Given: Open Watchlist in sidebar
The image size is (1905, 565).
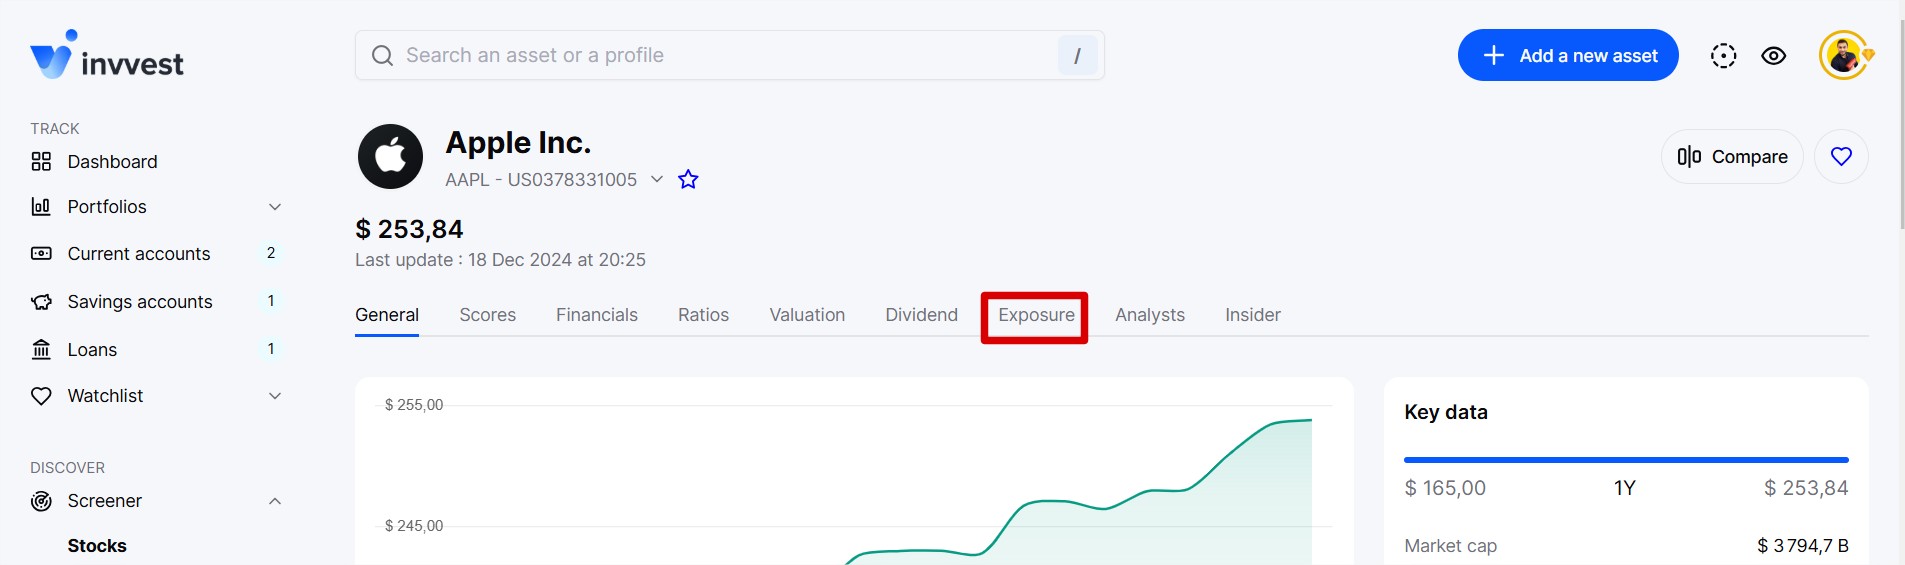Looking at the screenshot, I should [x=105, y=396].
